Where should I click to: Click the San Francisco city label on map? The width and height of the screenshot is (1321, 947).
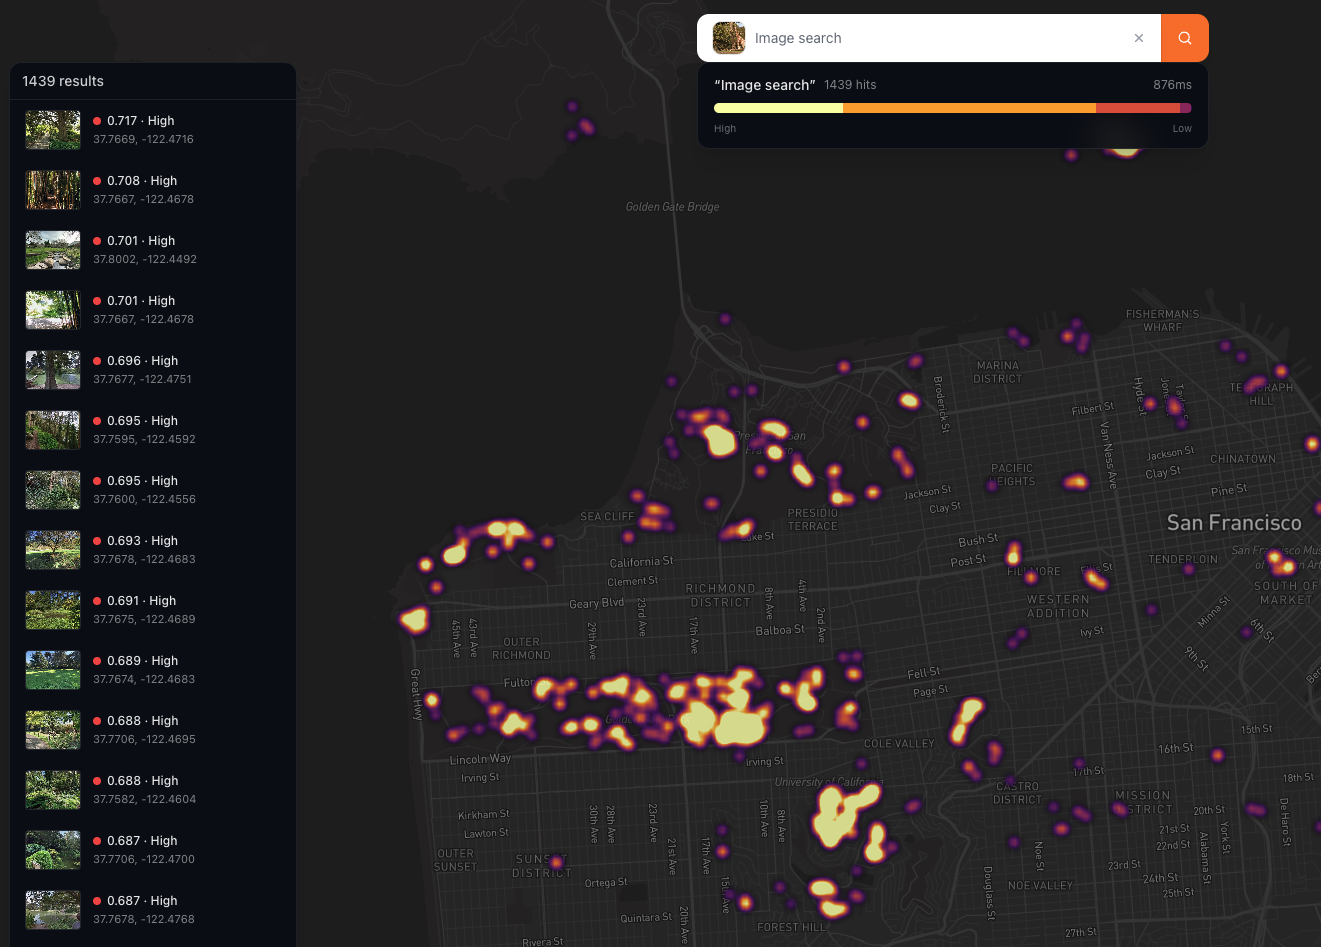pos(1233,523)
